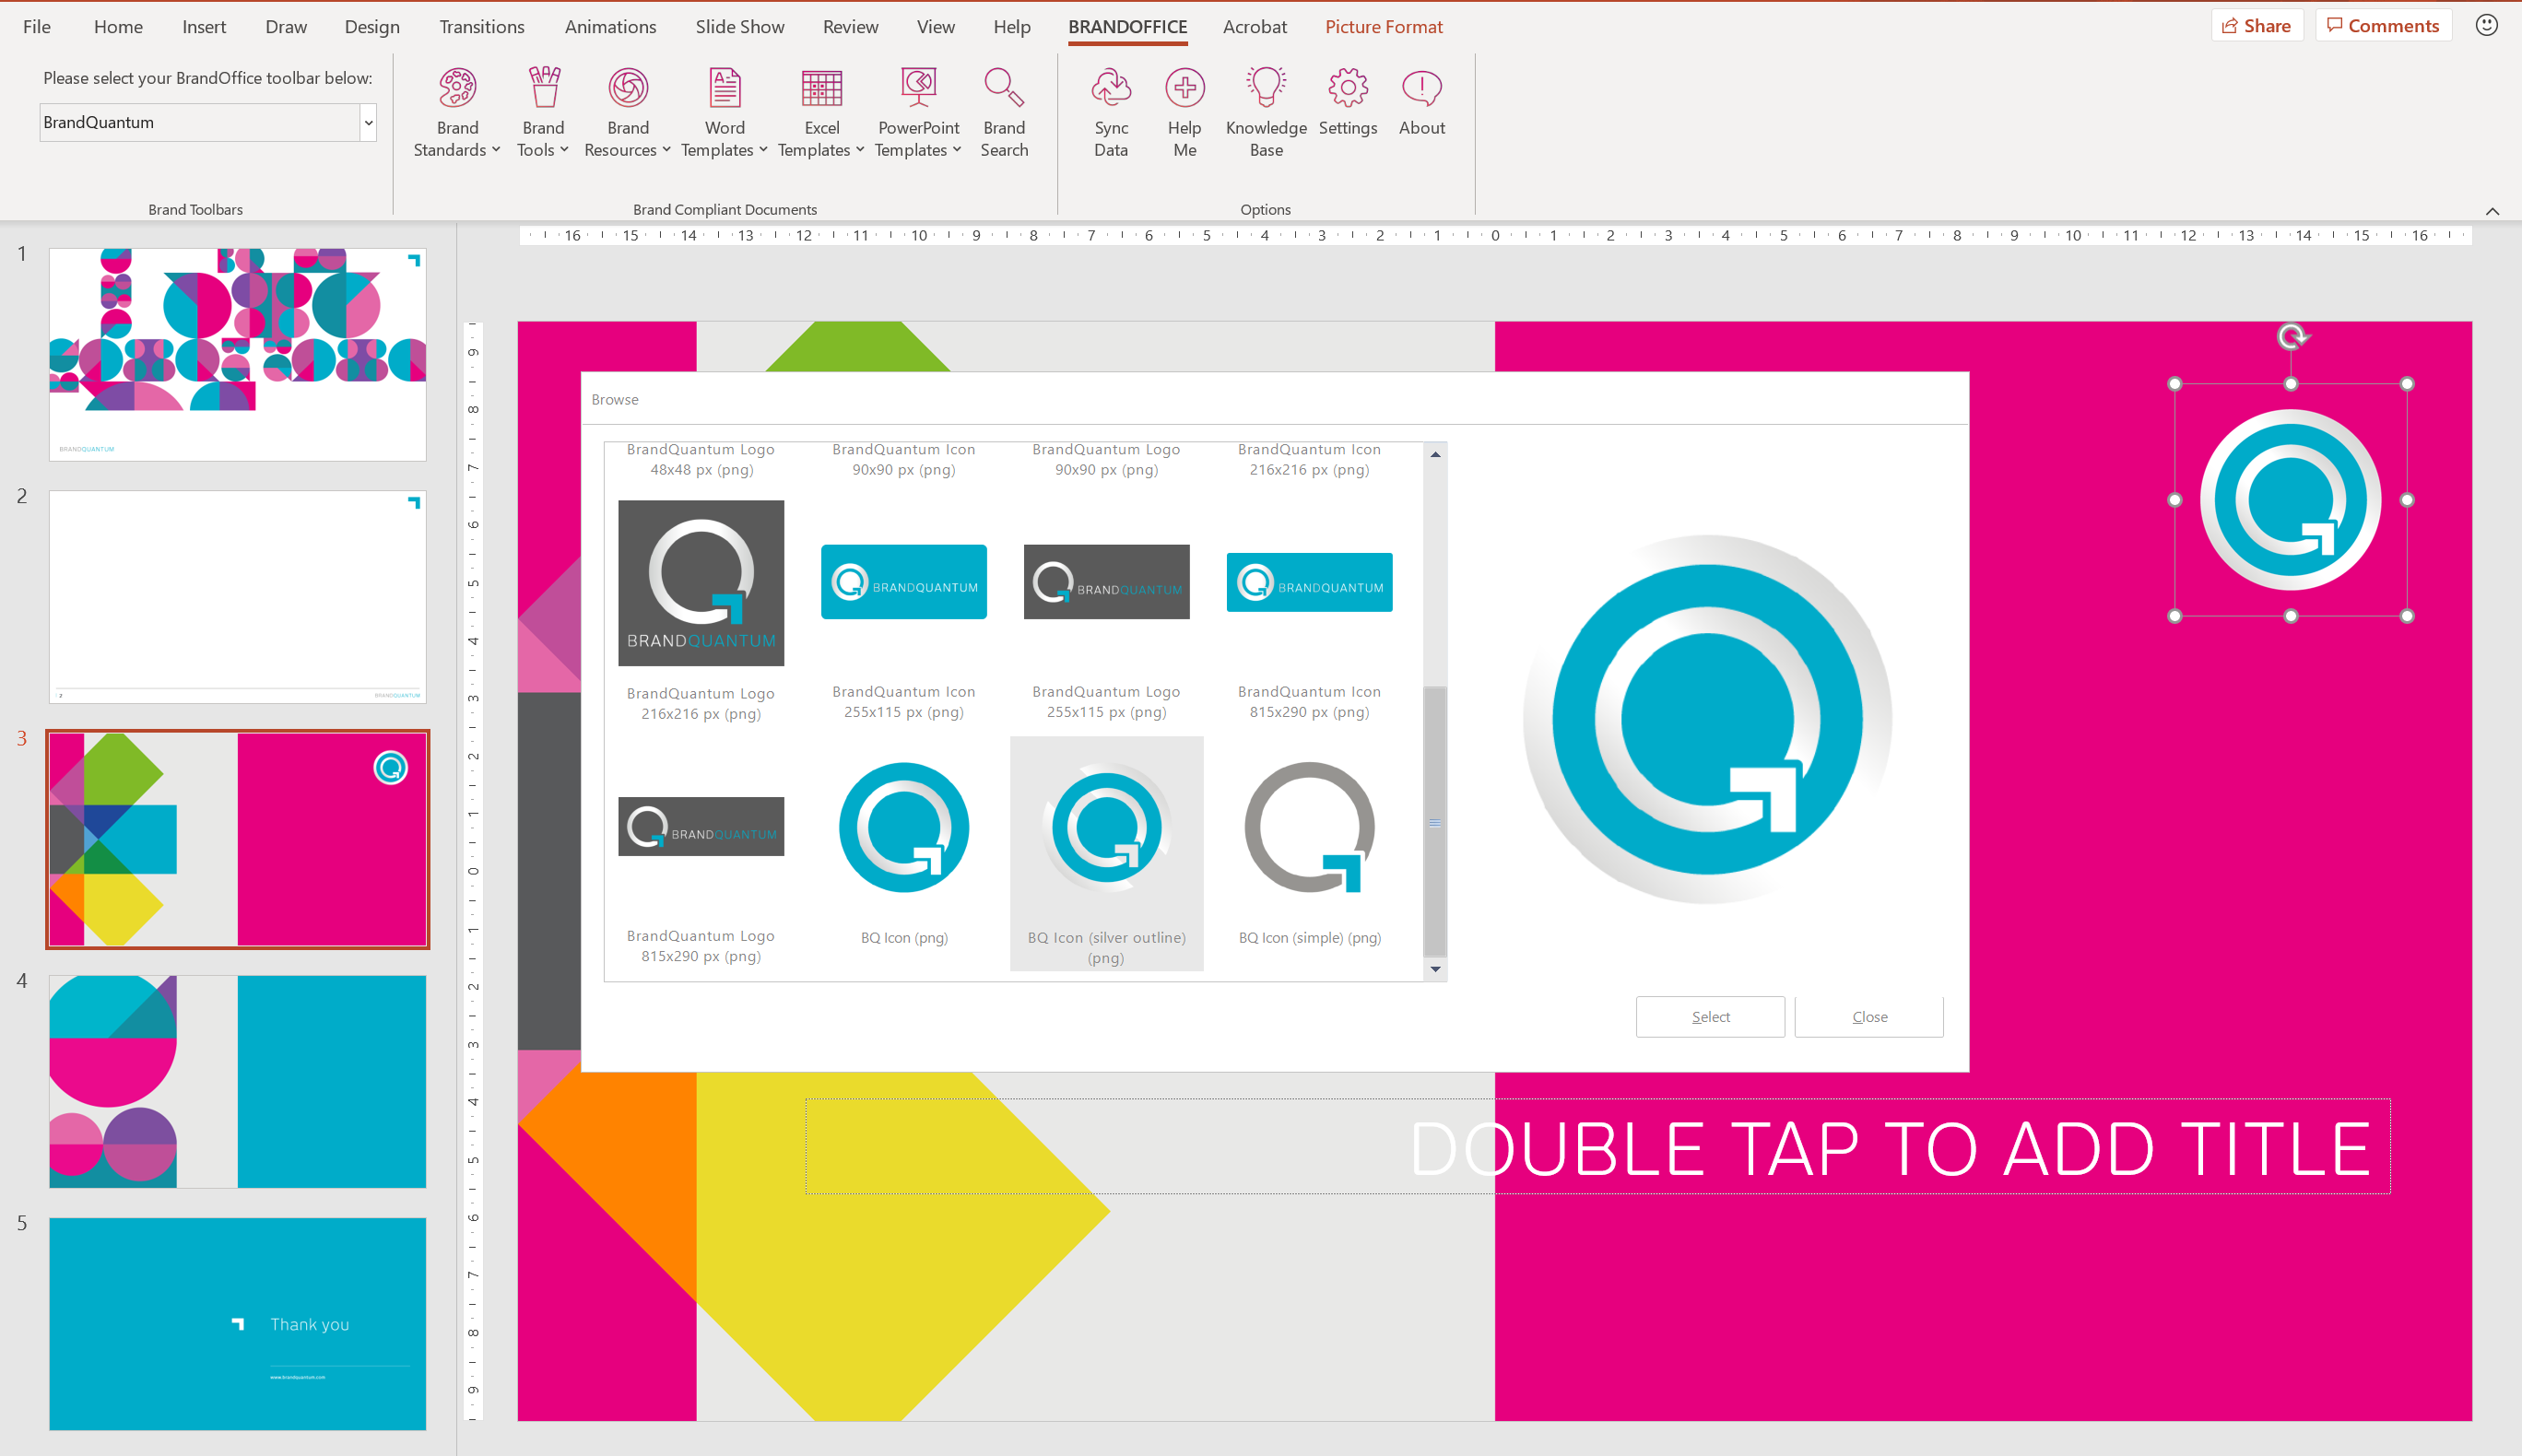Switch to Home tab
This screenshot has height=1456, width=2522.
click(x=118, y=27)
